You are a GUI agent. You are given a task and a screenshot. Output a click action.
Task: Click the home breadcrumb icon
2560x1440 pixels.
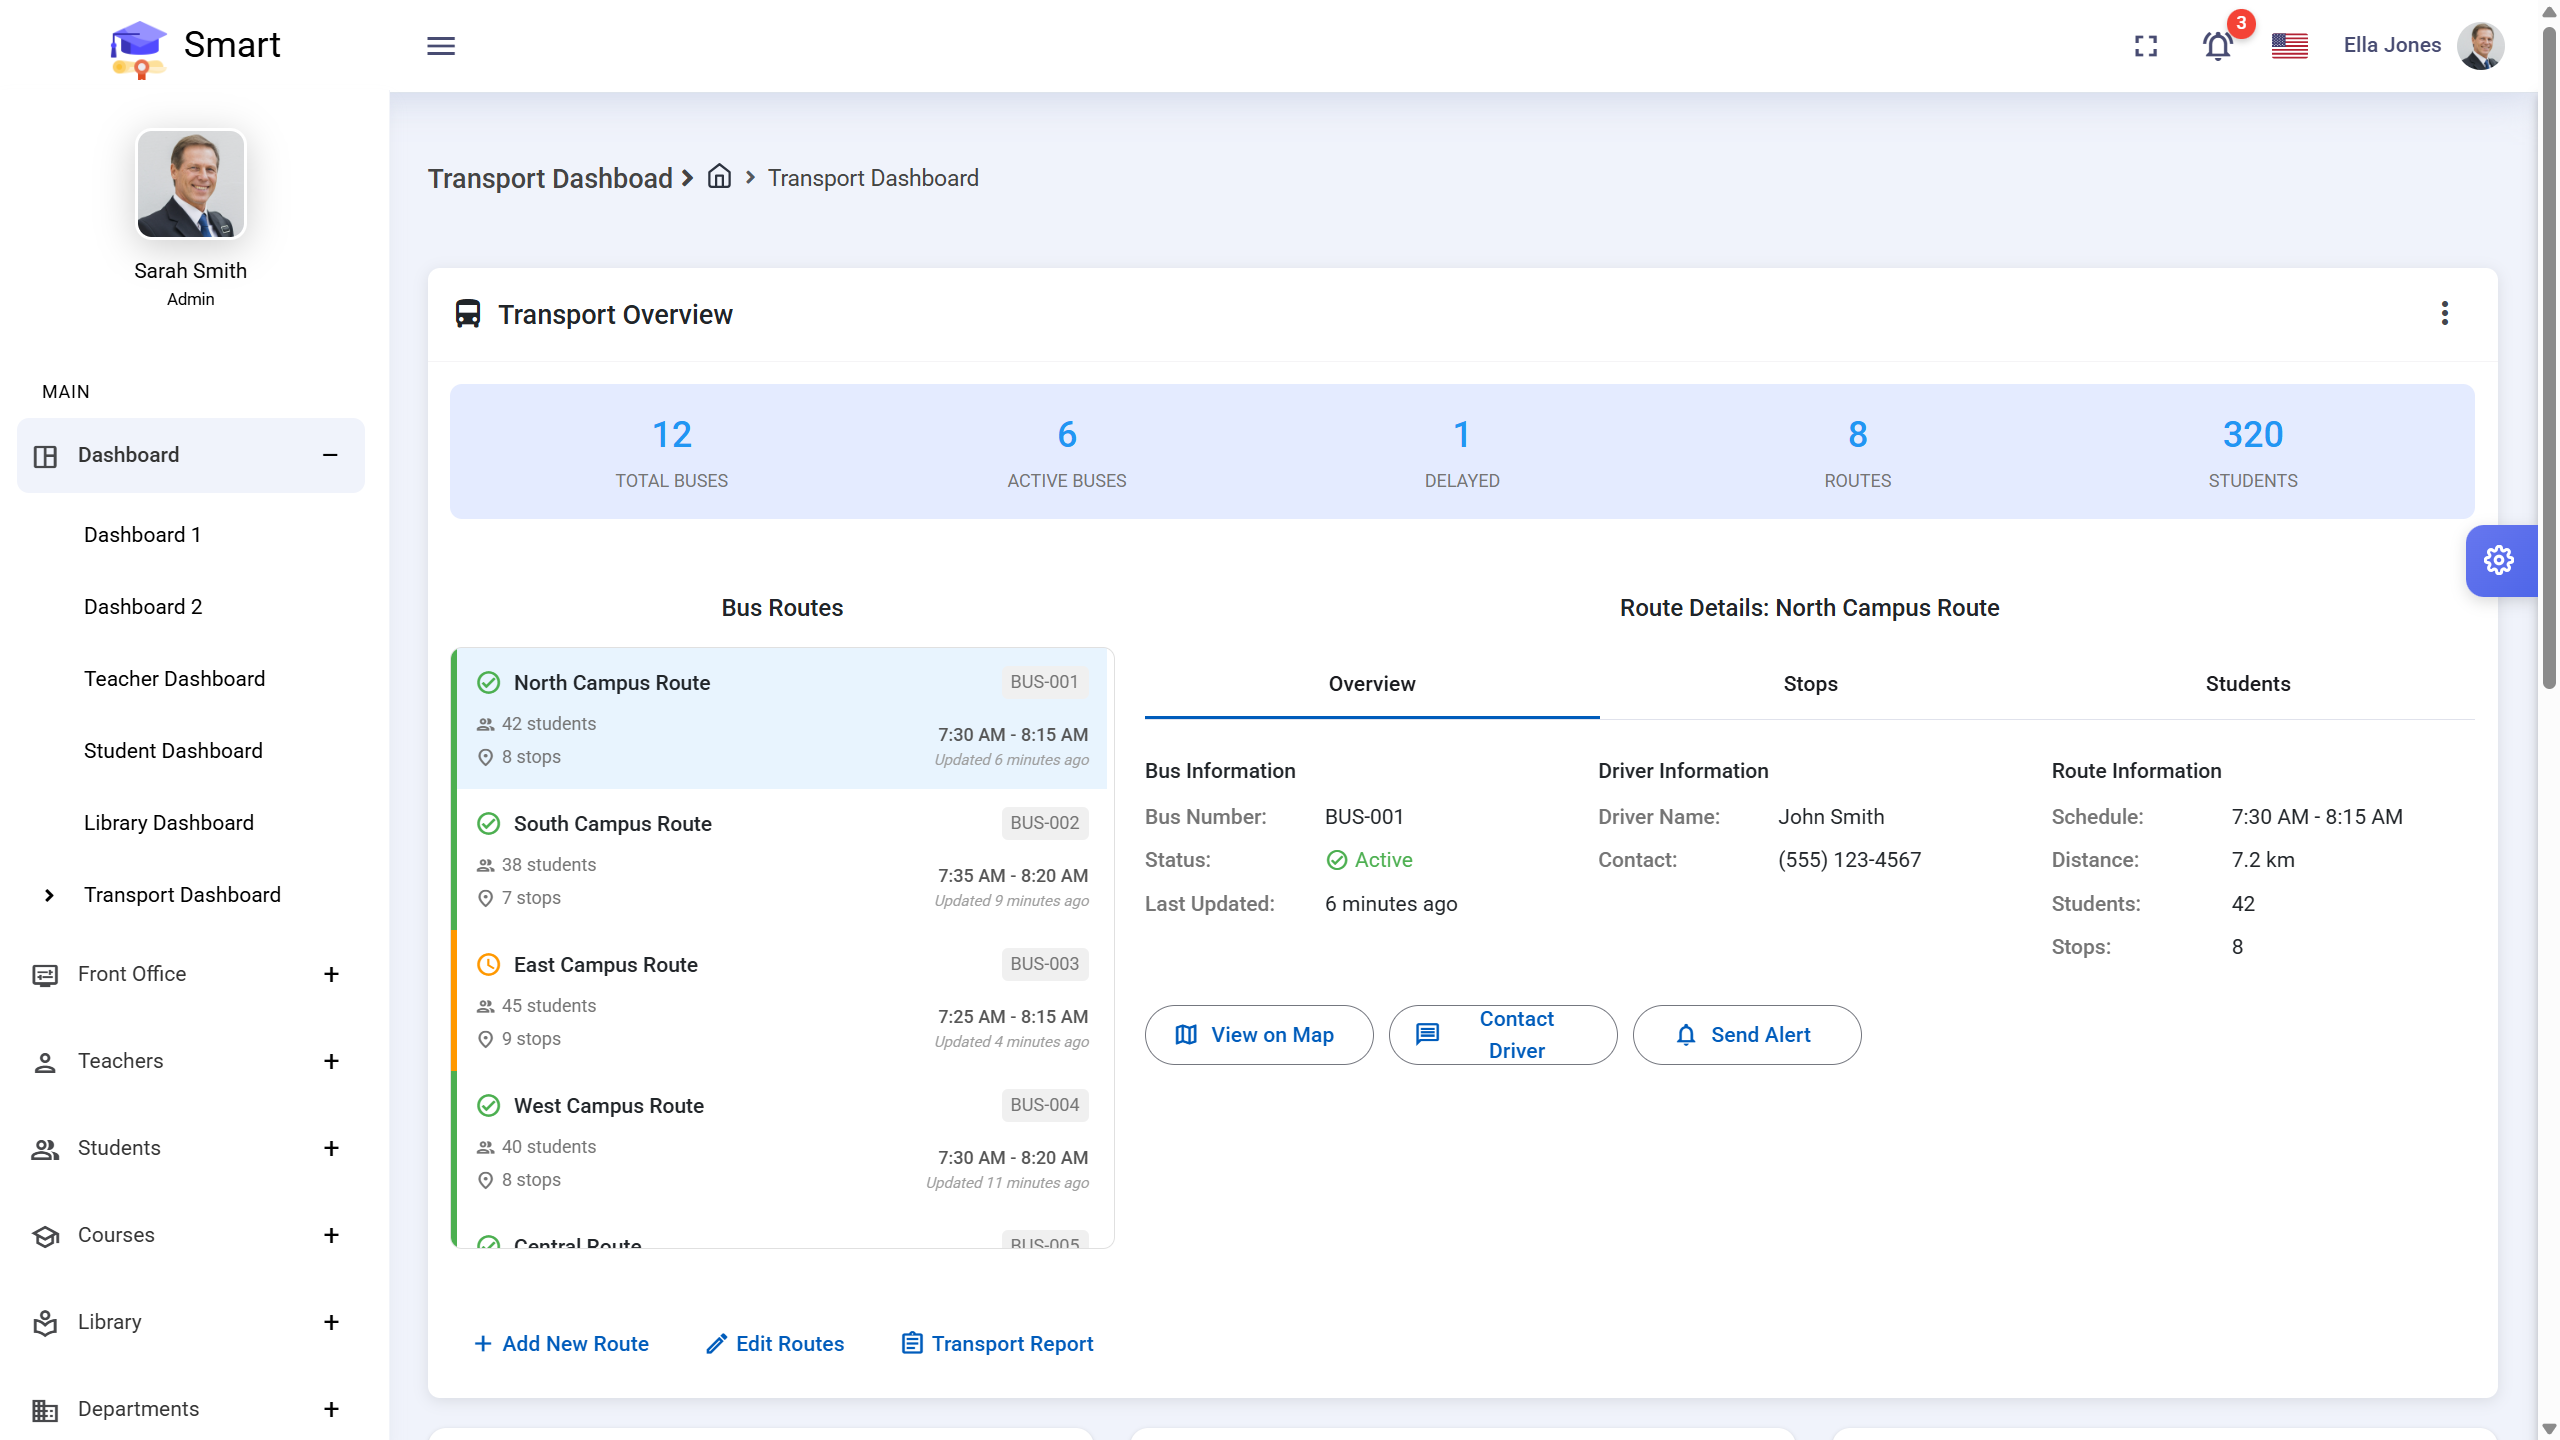(719, 177)
